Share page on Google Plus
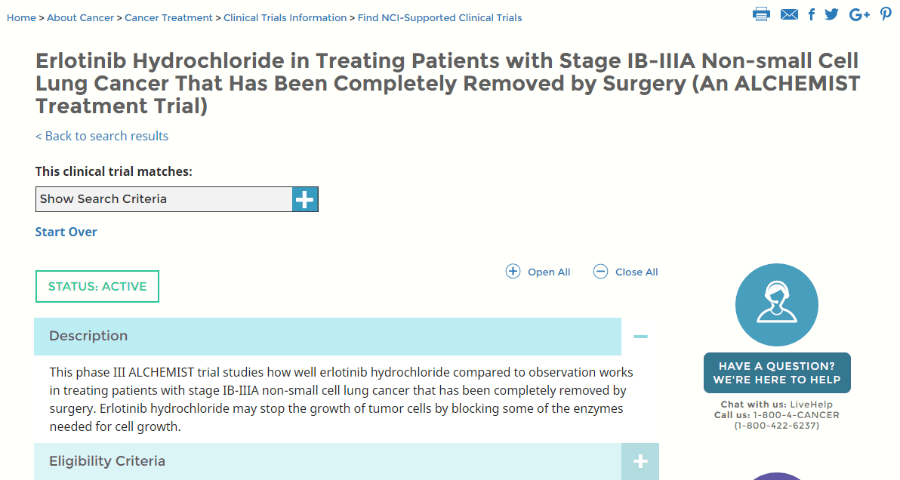 pyautogui.click(x=859, y=14)
